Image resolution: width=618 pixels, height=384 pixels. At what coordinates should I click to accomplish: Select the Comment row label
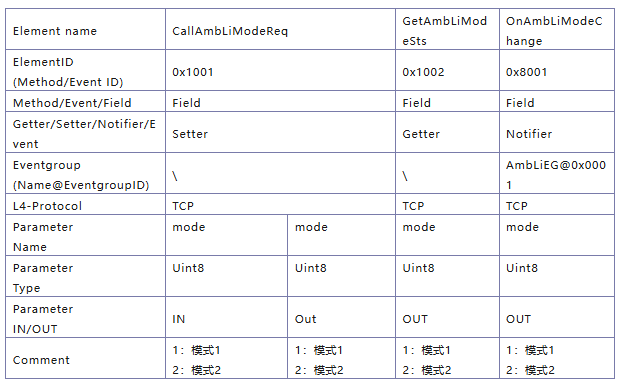pyautogui.click(x=41, y=360)
